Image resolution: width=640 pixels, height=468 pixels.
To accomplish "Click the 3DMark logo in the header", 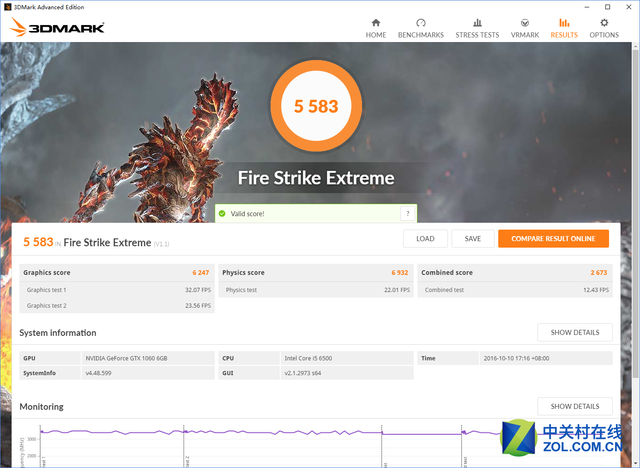I will pyautogui.click(x=59, y=28).
